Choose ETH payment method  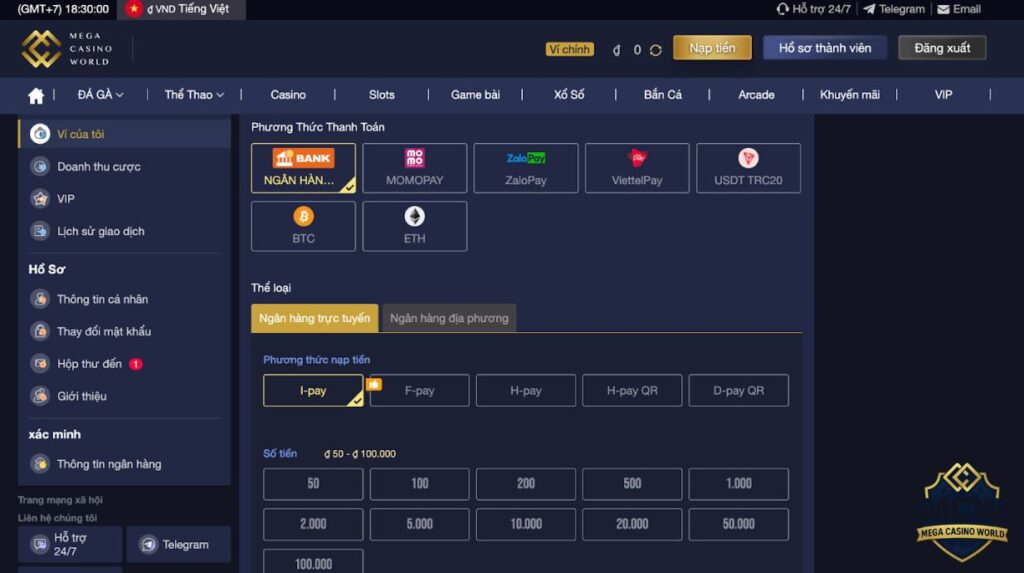pos(415,226)
